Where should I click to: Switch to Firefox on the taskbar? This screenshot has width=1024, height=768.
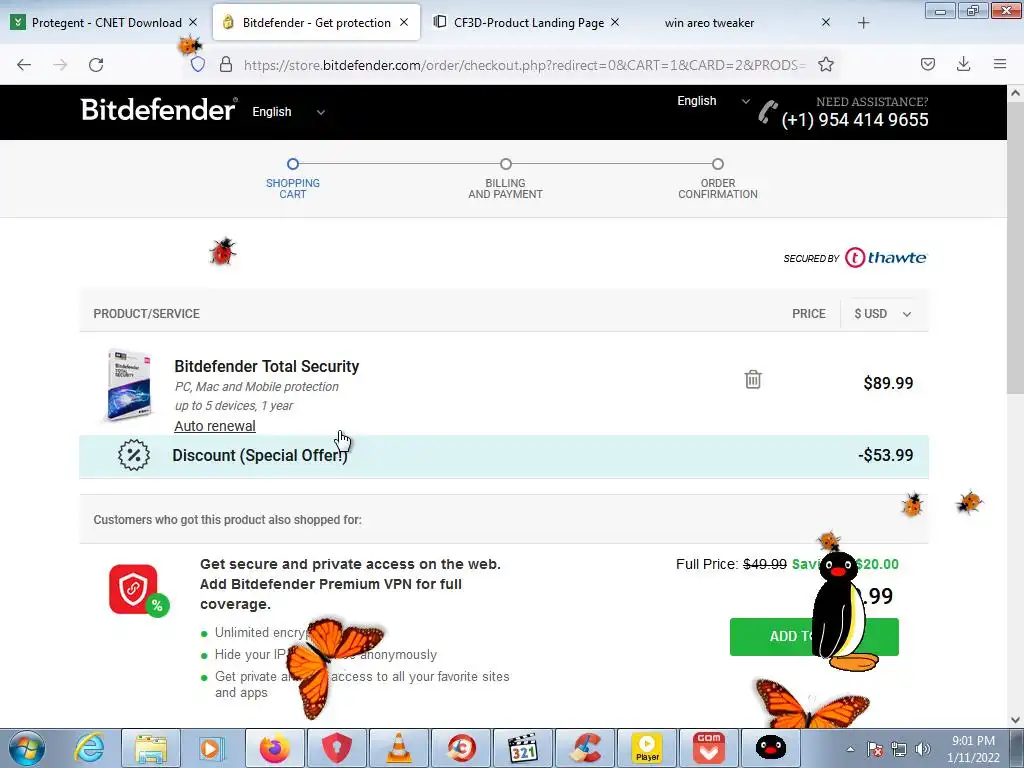click(x=274, y=748)
